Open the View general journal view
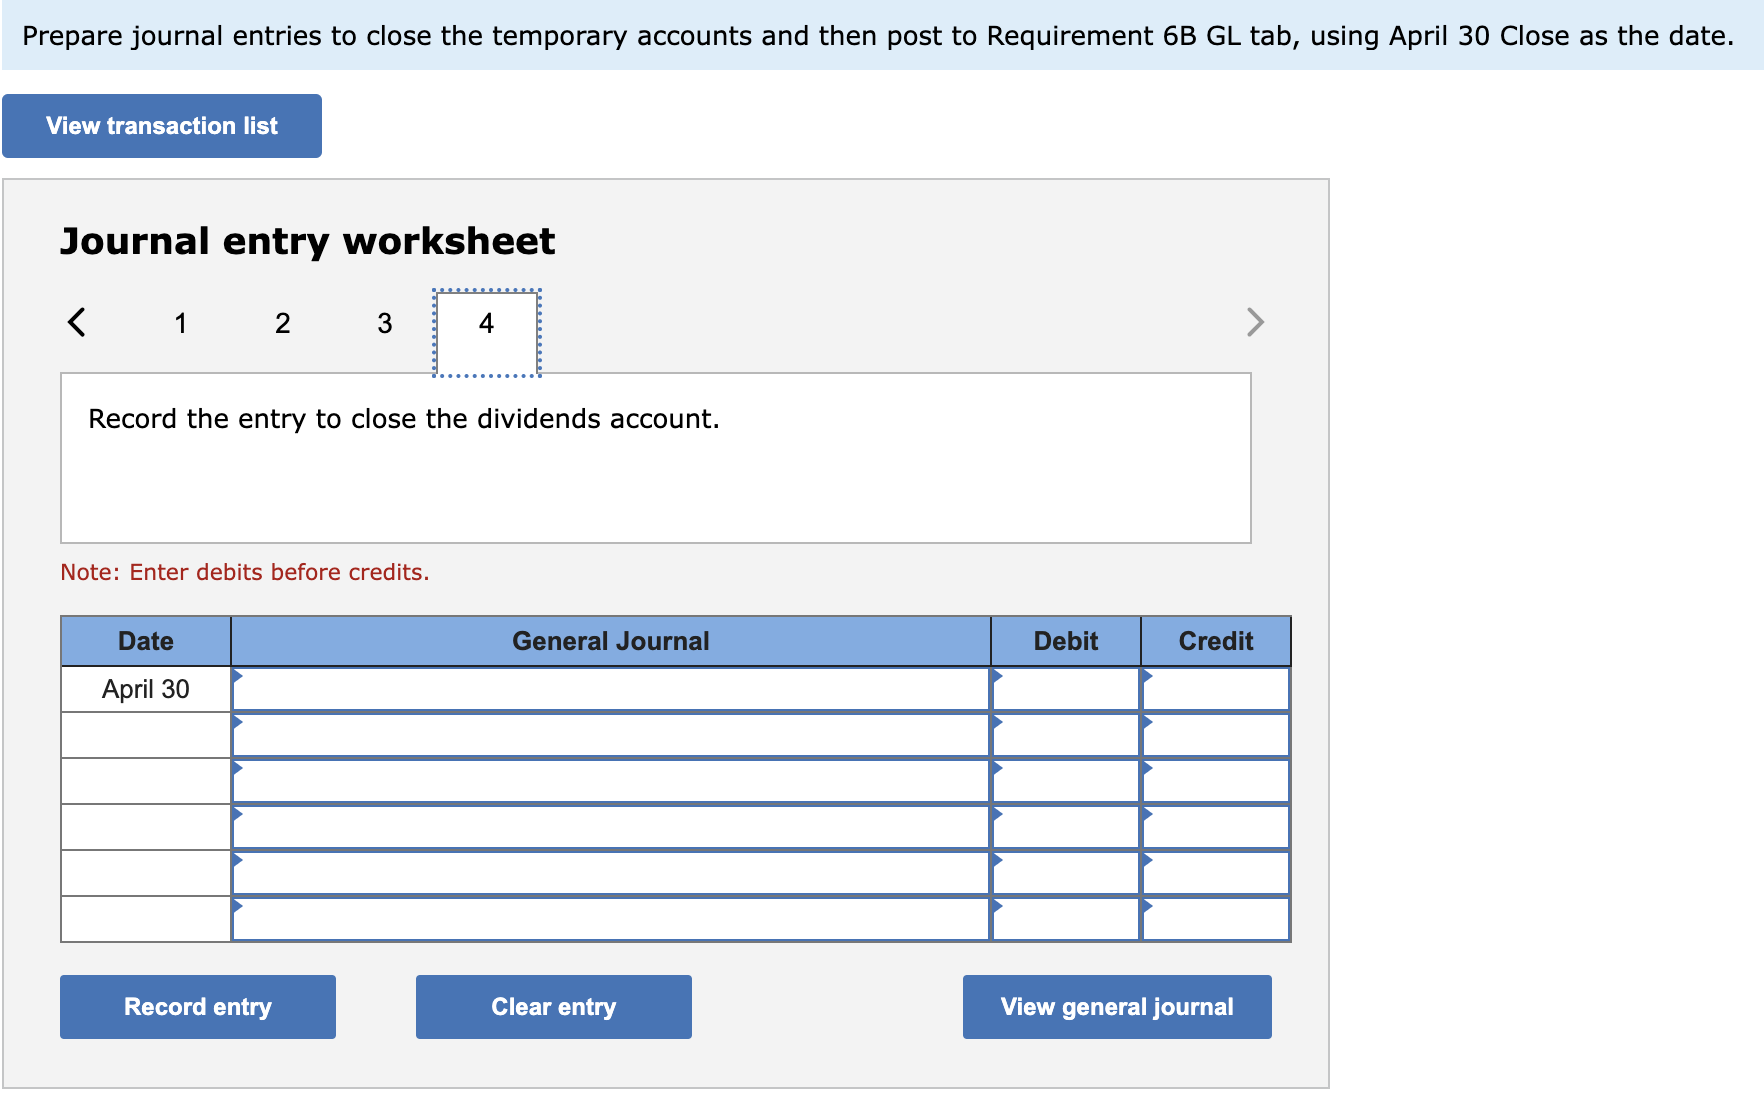The image size is (1764, 1118). click(x=1116, y=1006)
